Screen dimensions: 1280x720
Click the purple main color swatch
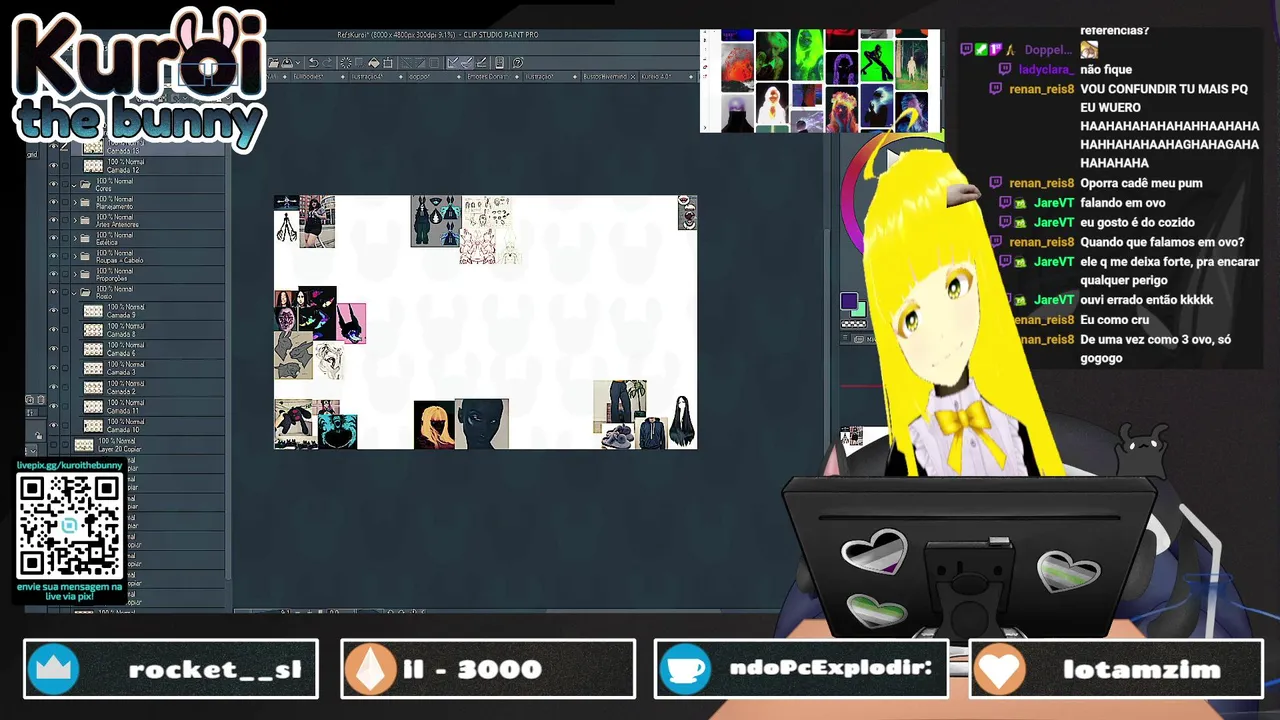pyautogui.click(x=849, y=301)
